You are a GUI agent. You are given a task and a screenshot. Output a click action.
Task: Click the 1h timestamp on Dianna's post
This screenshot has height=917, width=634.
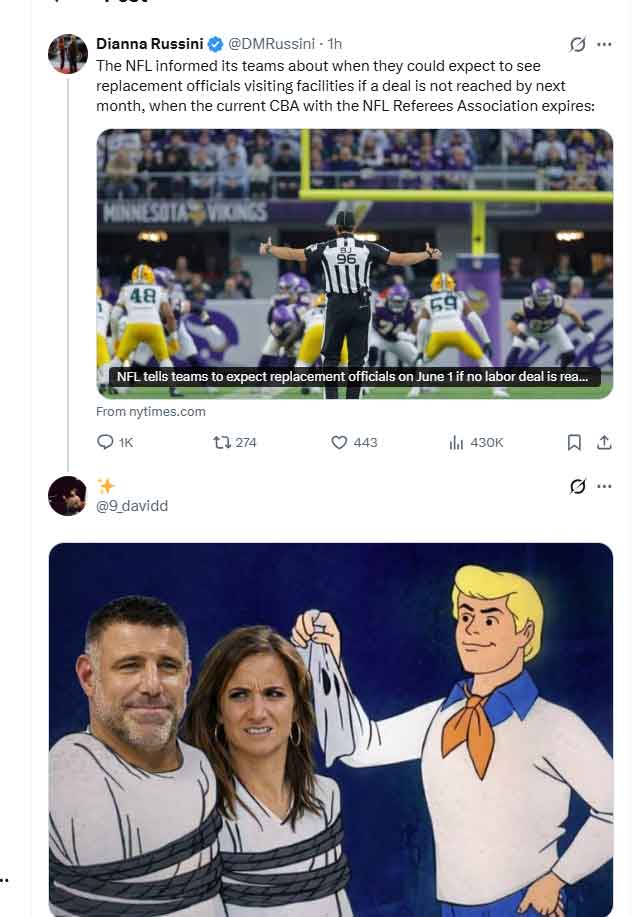pos(332,42)
